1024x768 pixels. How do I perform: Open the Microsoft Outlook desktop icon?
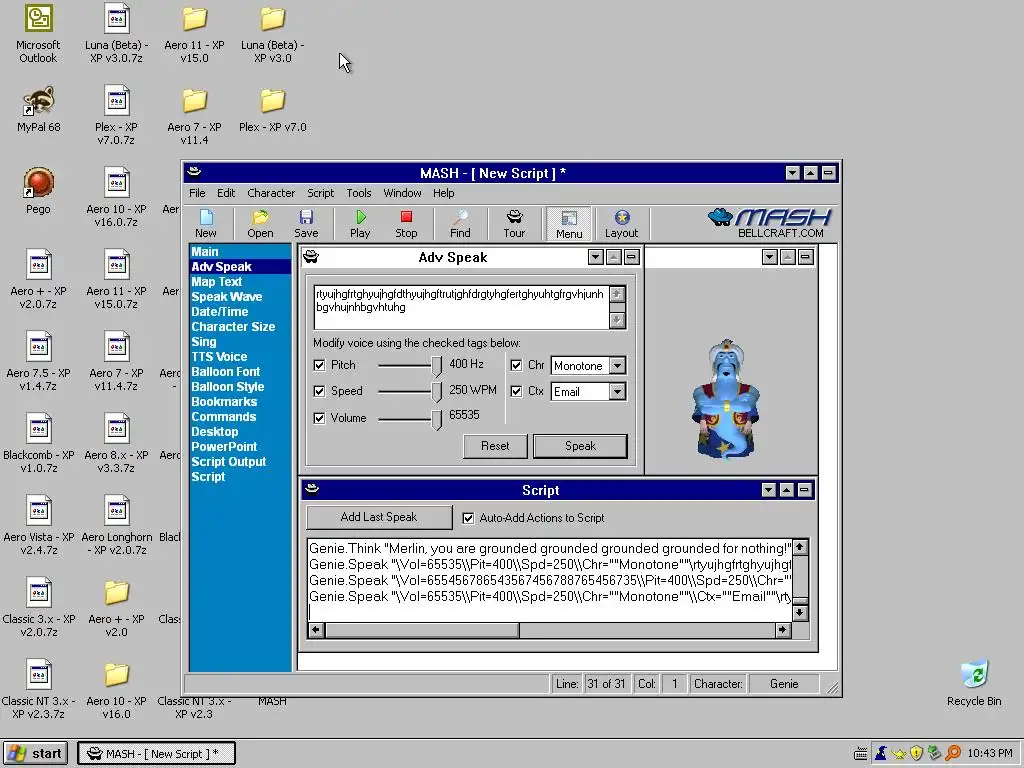coord(38,33)
